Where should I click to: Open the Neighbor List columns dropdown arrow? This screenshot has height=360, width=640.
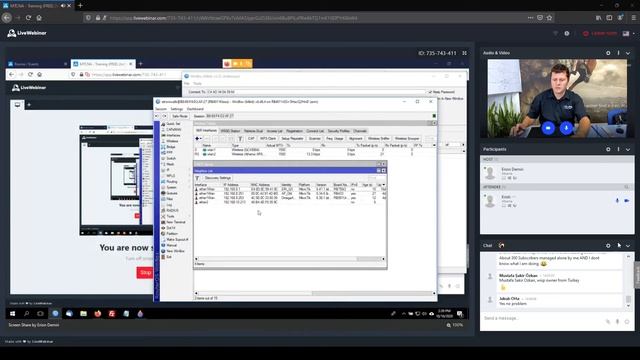coord(384,185)
